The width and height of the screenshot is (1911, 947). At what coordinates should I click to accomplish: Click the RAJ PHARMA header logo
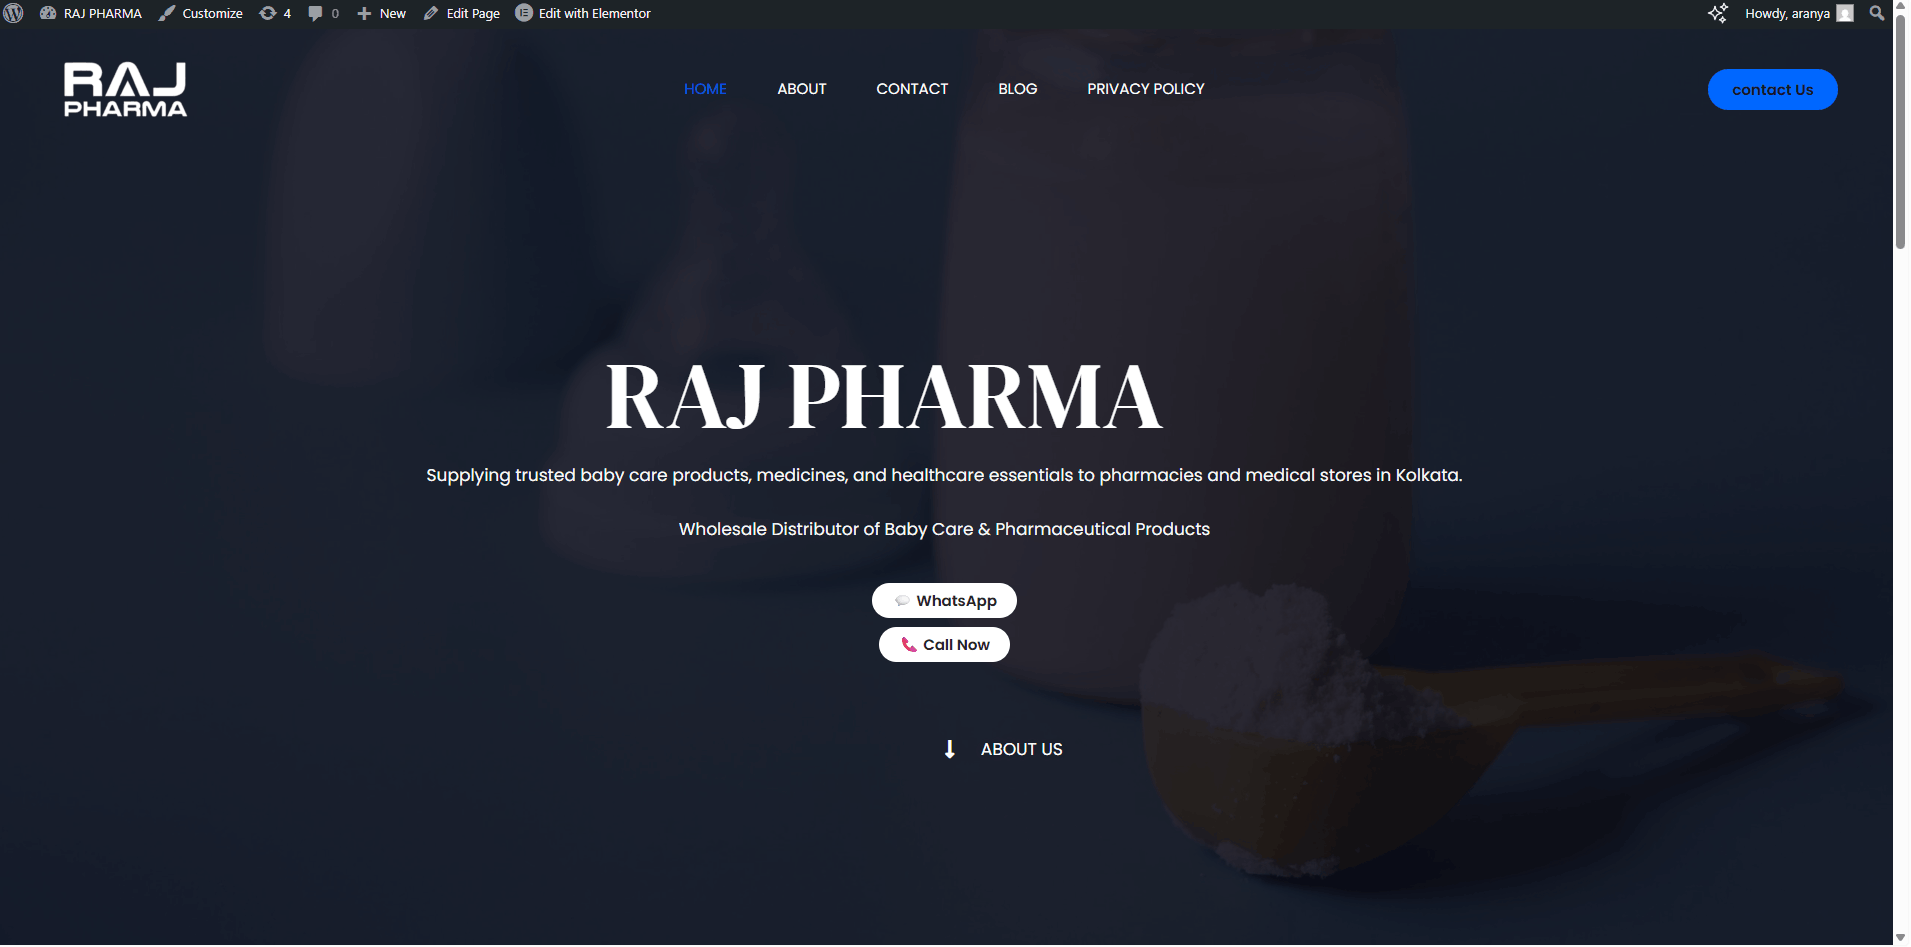125,90
